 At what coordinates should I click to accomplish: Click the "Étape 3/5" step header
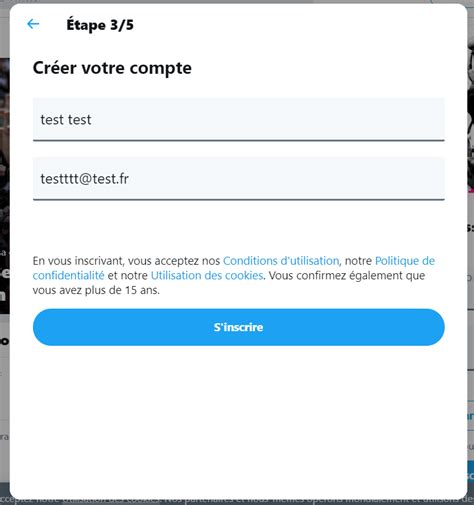[x=100, y=25]
